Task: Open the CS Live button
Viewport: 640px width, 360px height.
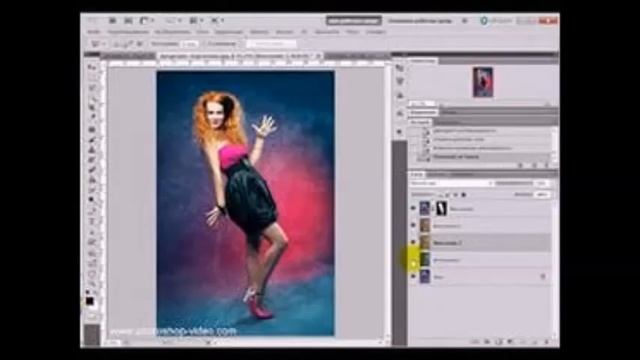Action: 496,20
